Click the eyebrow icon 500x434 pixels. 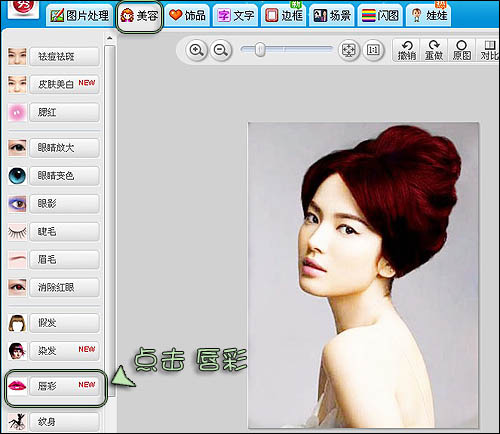[x=17, y=260]
